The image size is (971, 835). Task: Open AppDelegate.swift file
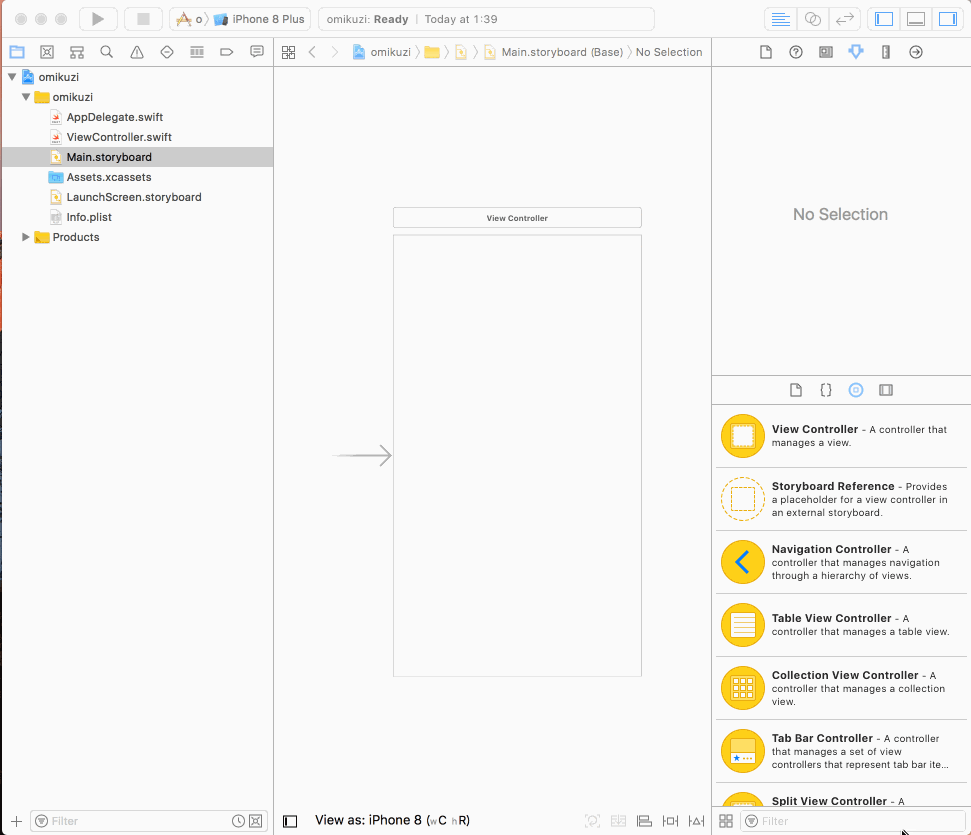pyautogui.click(x=115, y=117)
